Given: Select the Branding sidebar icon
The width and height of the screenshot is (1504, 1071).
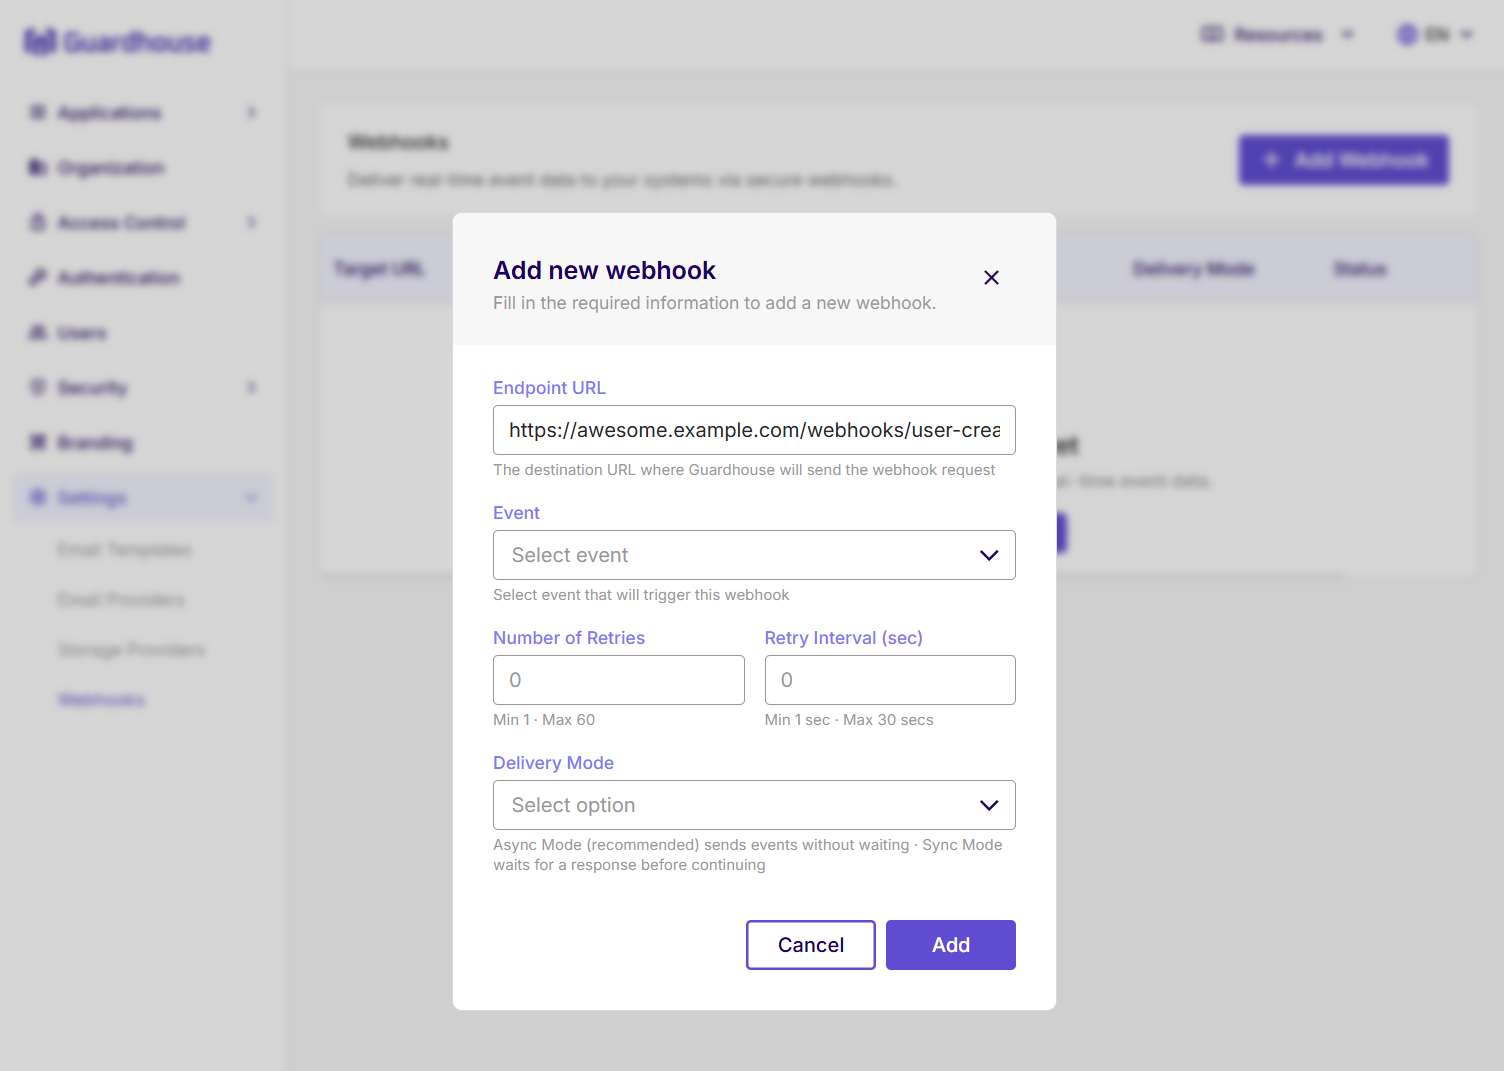Looking at the screenshot, I should pos(37,442).
